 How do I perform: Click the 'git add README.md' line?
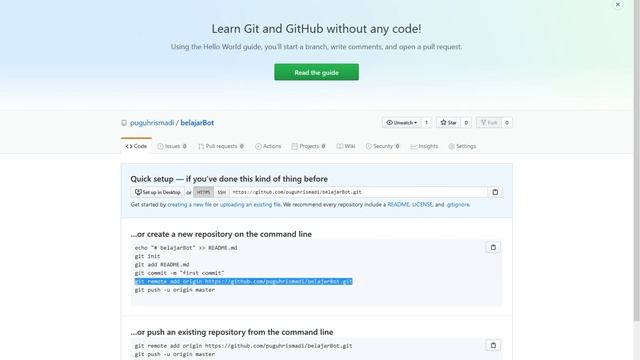(x=162, y=264)
